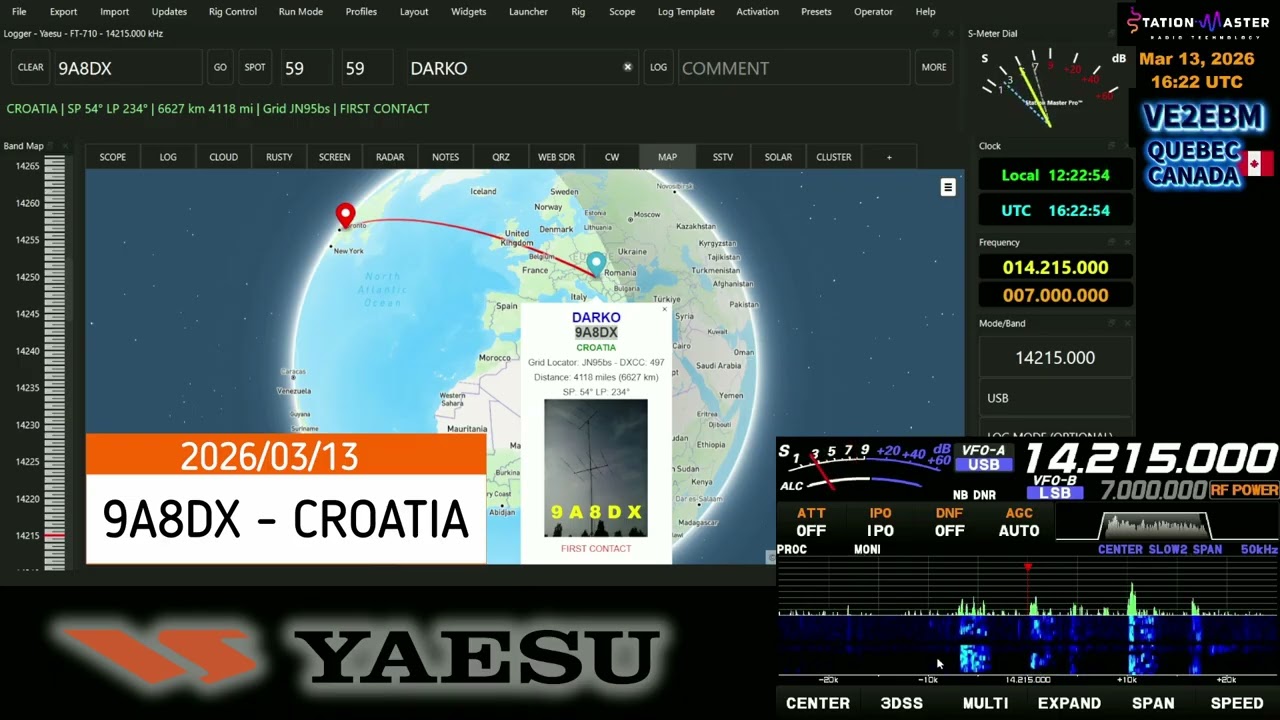This screenshot has width=1280, height=720.
Task: Click the SPEED scope button
Action: [x=1237, y=703]
